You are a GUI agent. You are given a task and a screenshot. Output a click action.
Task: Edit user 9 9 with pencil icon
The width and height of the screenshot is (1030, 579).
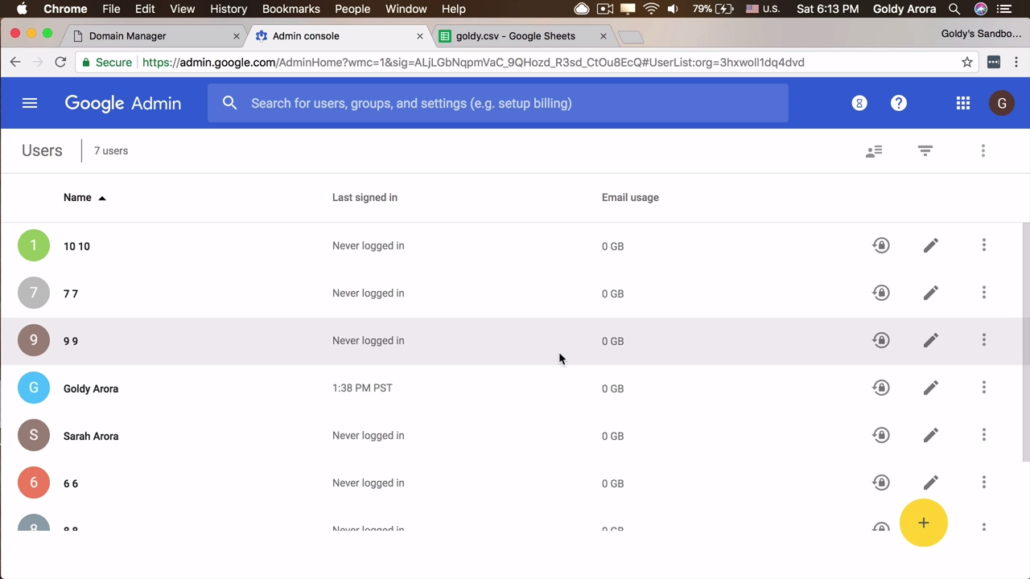point(930,340)
